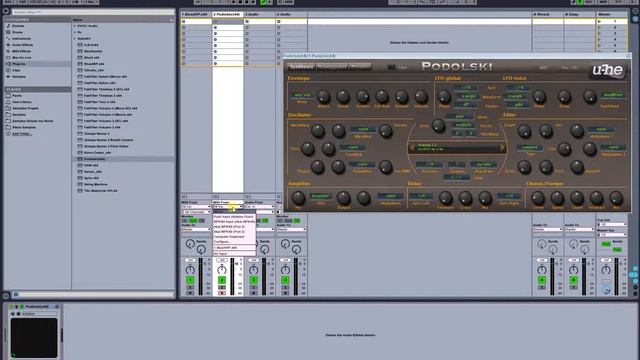Viewport: 640px width, 360px height.
Task: Collapse the System plug-in folder
Action: (75, 38)
